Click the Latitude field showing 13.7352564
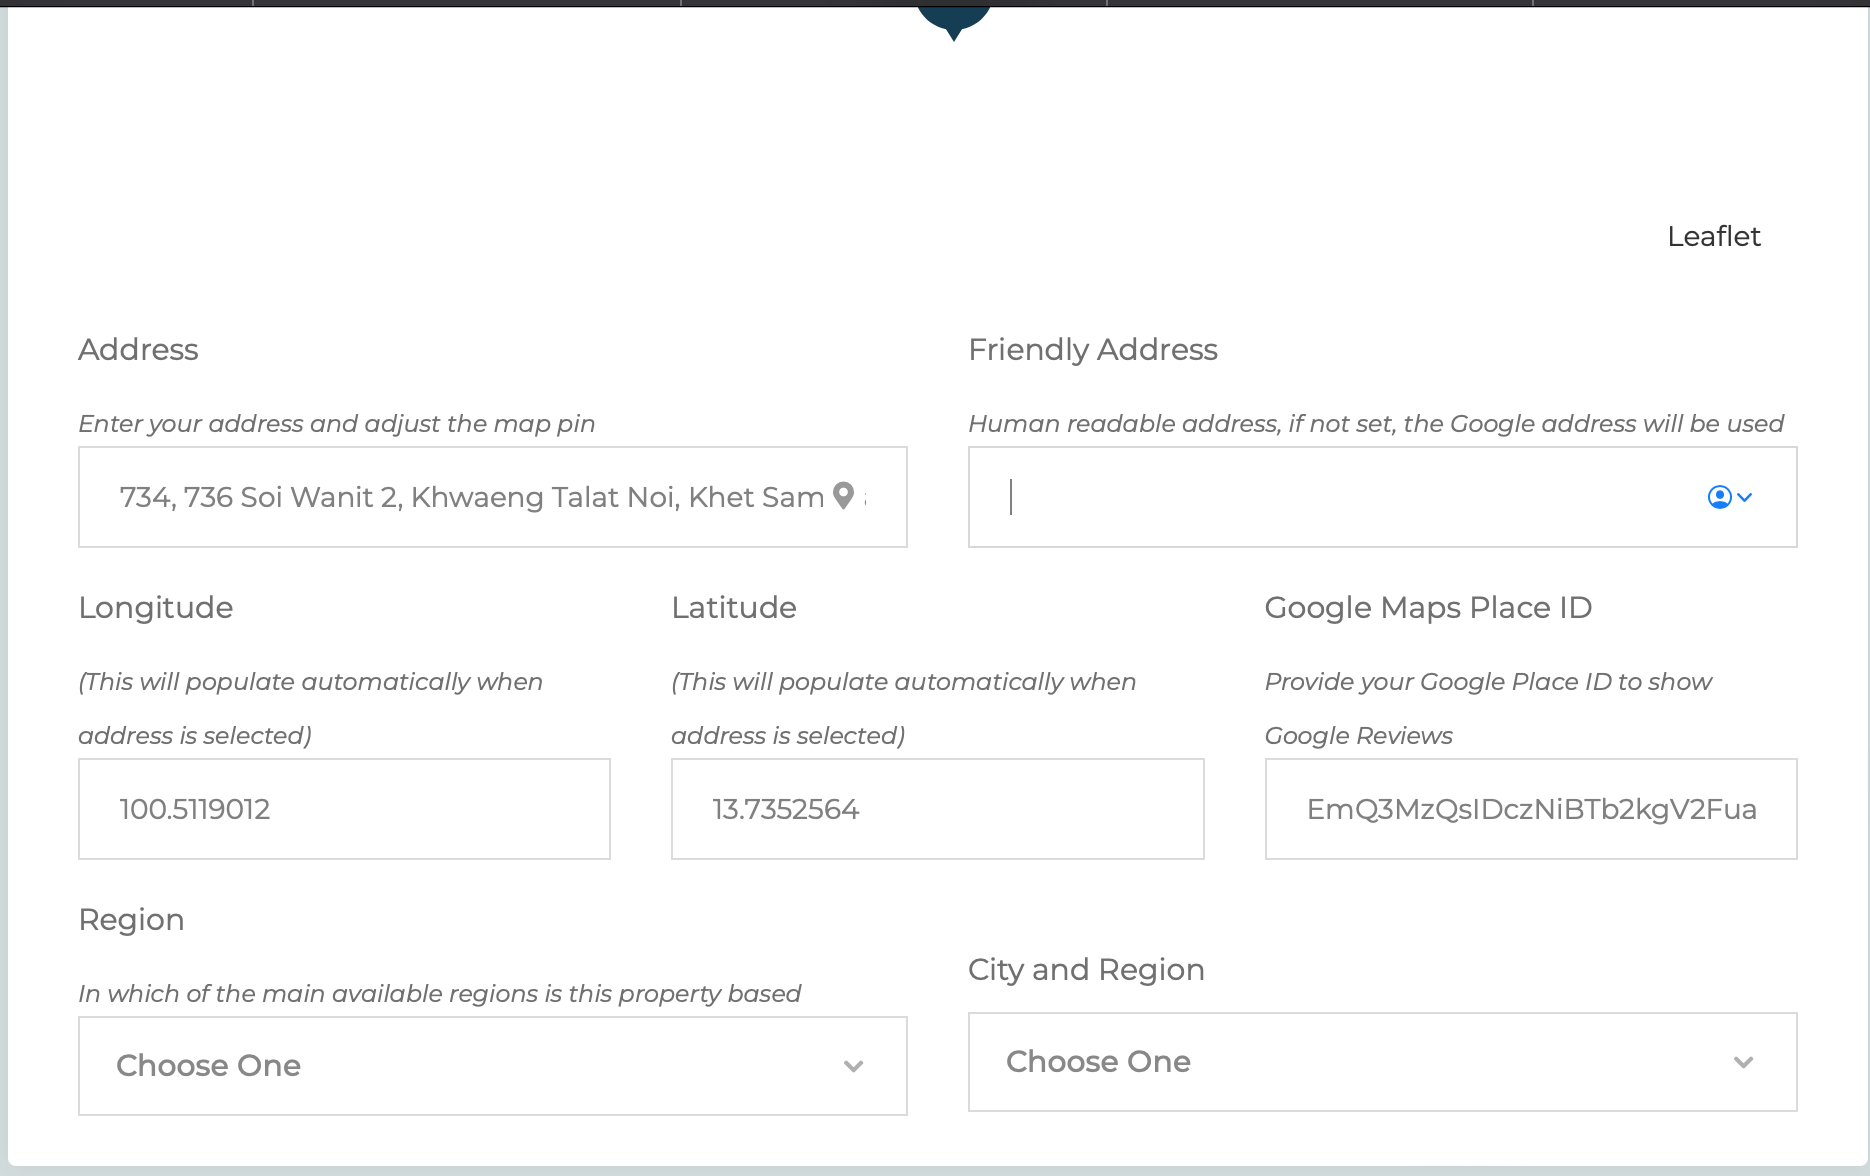Image resolution: width=1870 pixels, height=1176 pixels. coord(937,809)
